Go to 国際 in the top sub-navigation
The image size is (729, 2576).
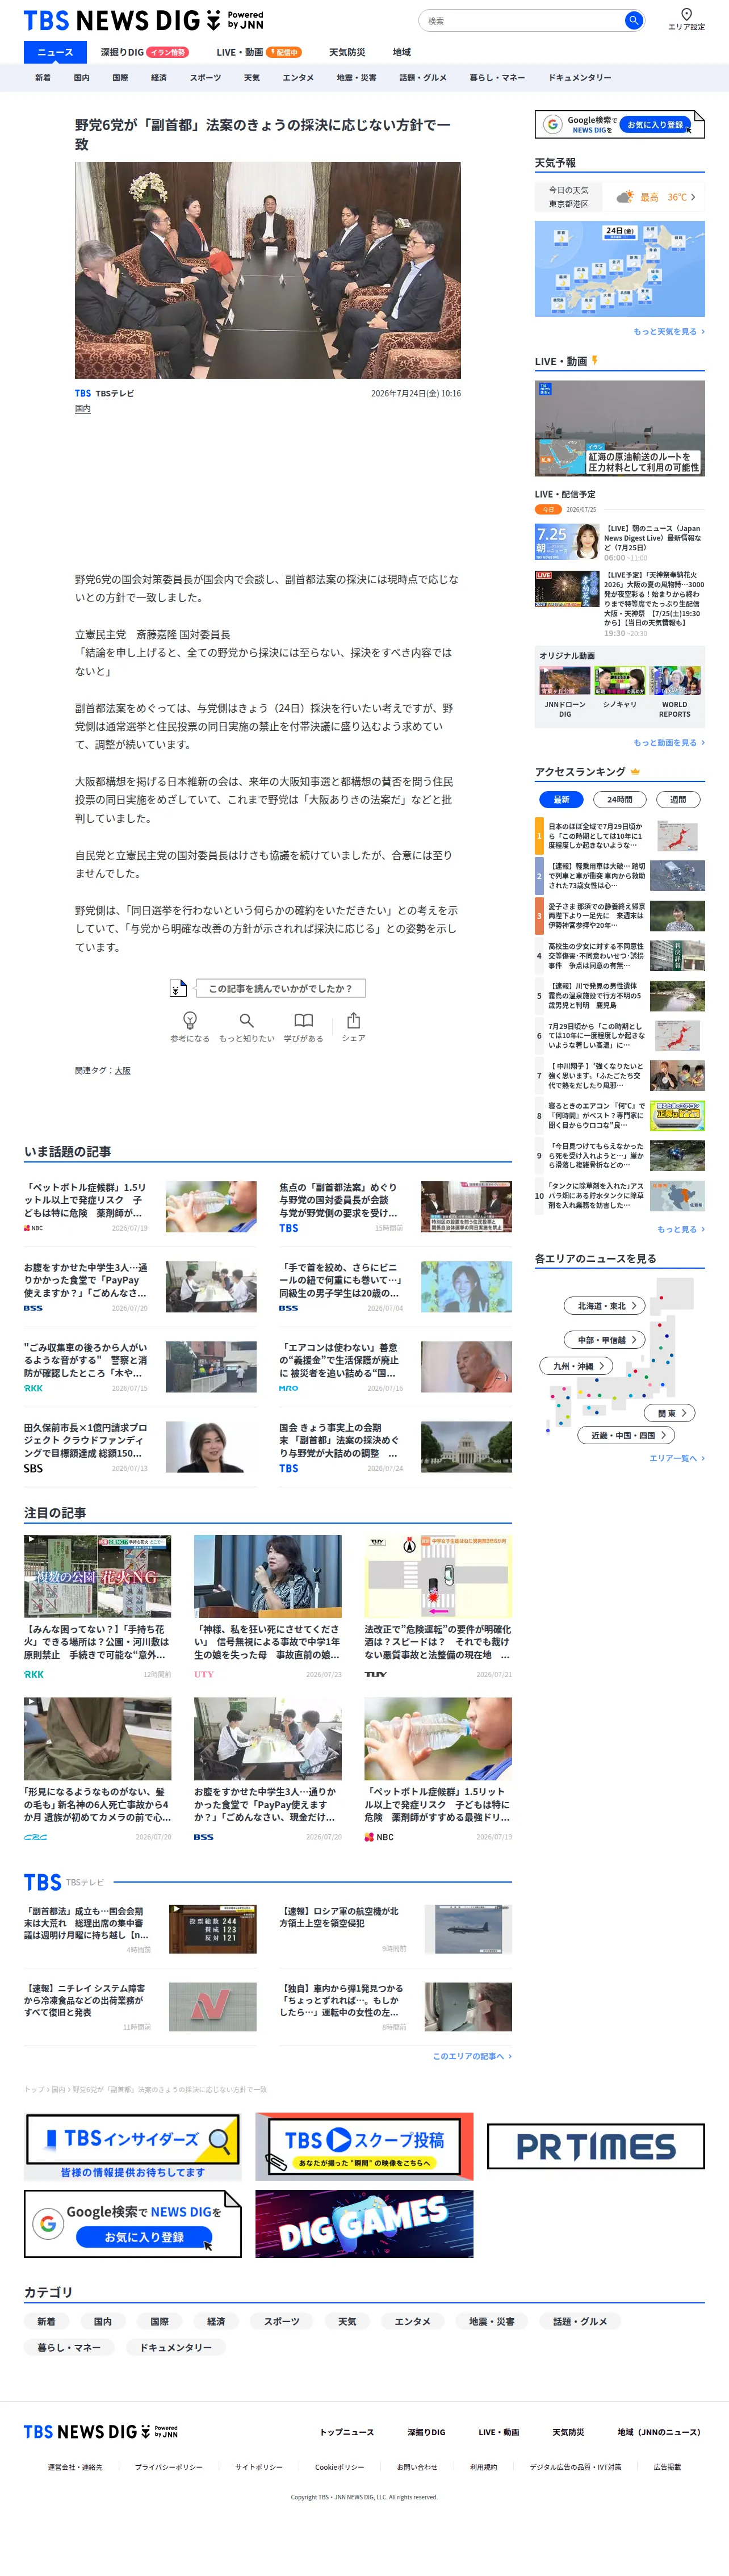coord(120,77)
